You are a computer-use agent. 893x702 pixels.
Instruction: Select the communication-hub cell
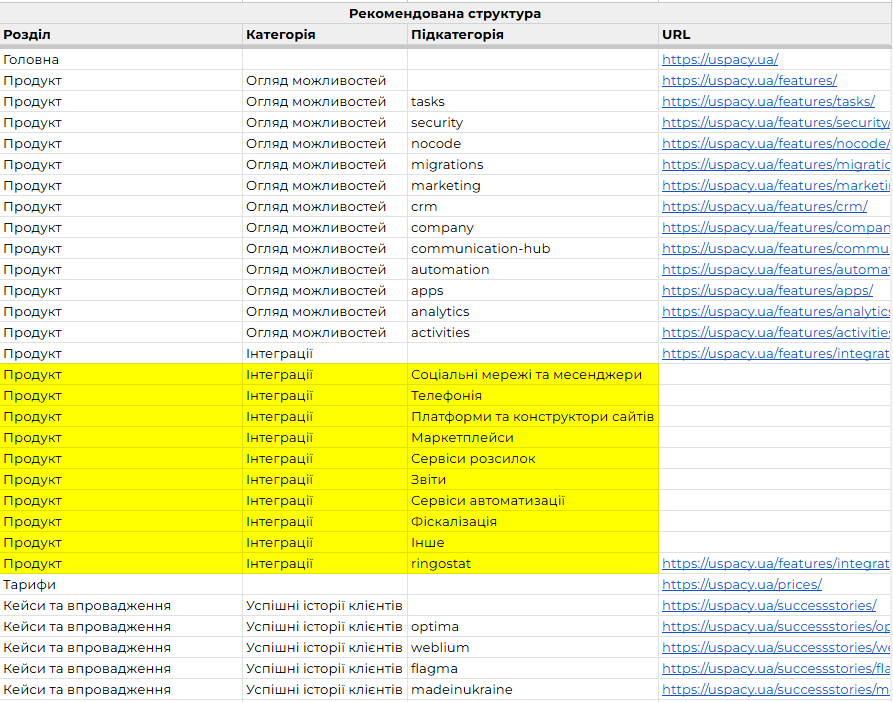(x=532, y=249)
